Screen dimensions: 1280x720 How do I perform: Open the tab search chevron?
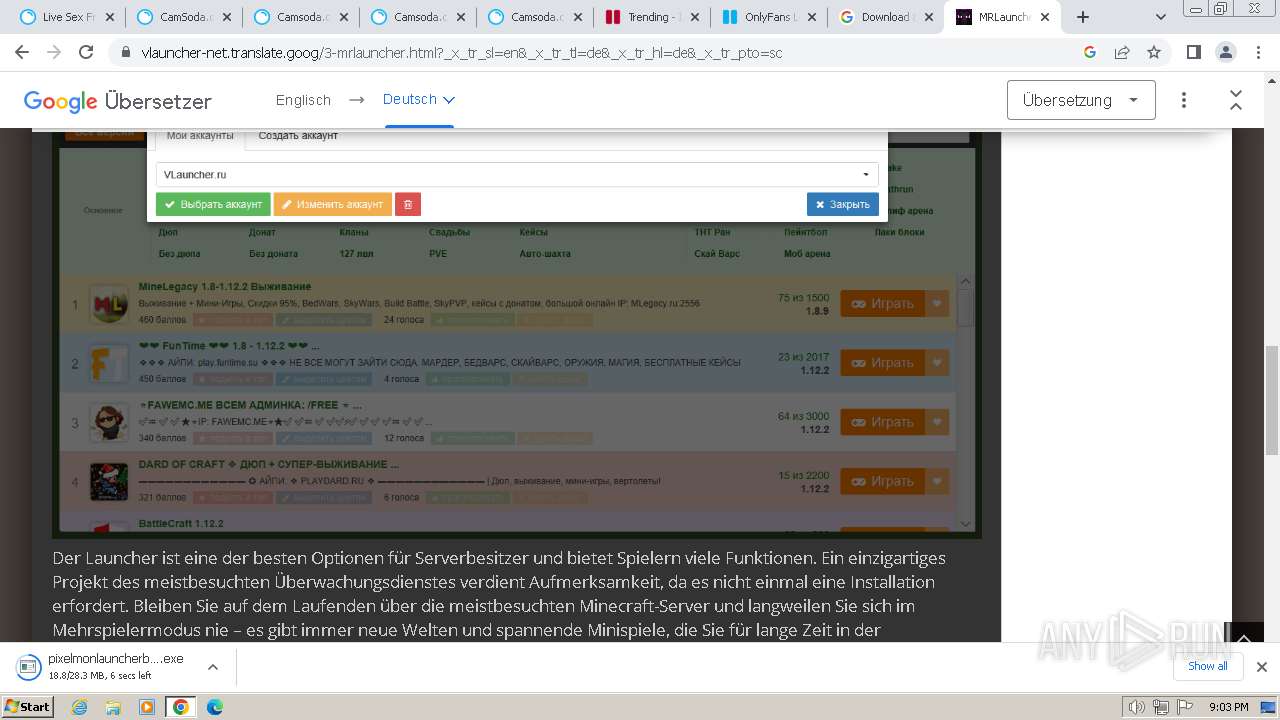point(1161,17)
